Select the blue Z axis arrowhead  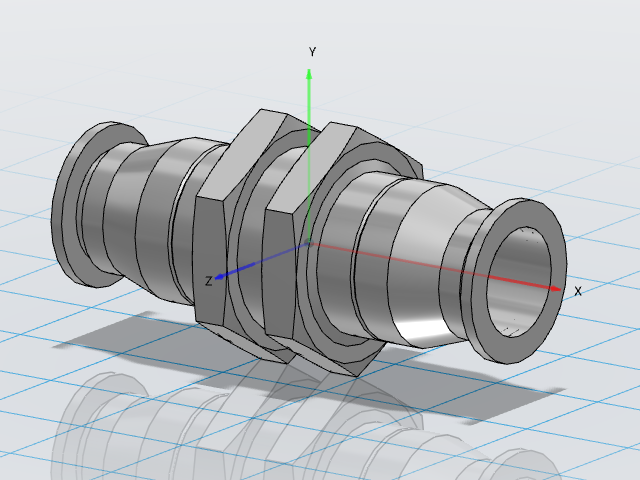(220, 277)
